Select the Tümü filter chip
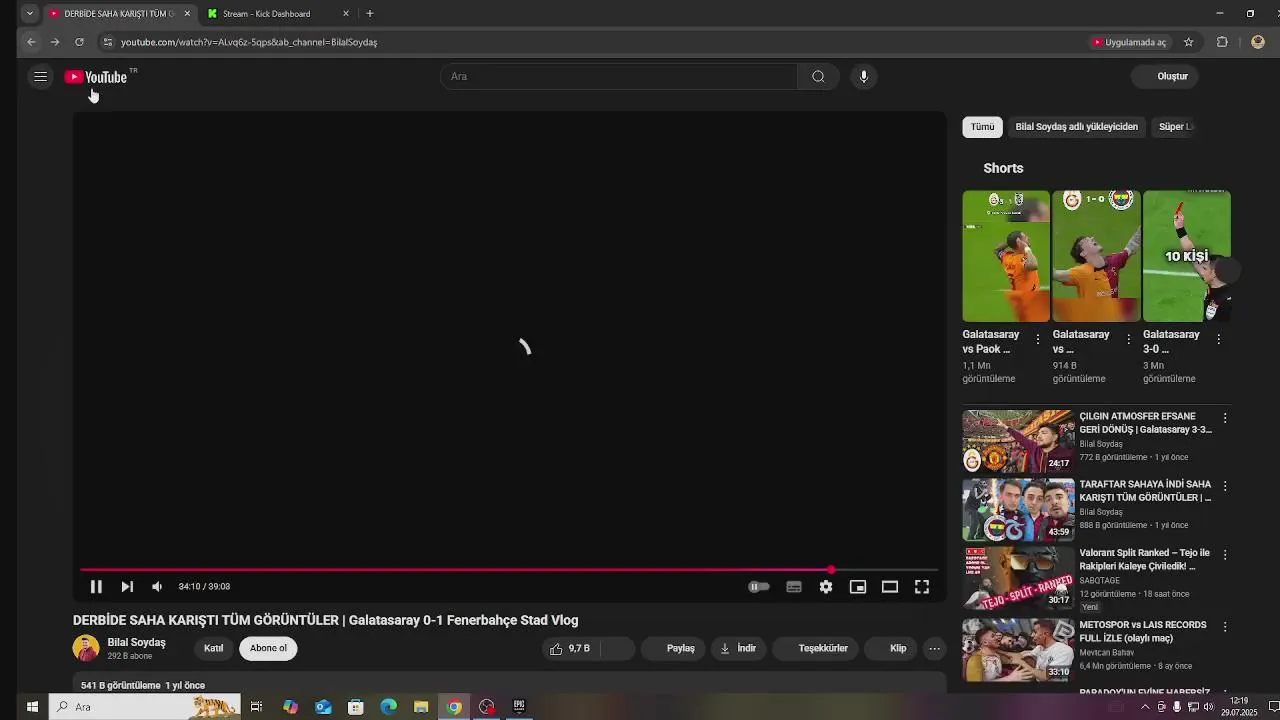 click(983, 127)
